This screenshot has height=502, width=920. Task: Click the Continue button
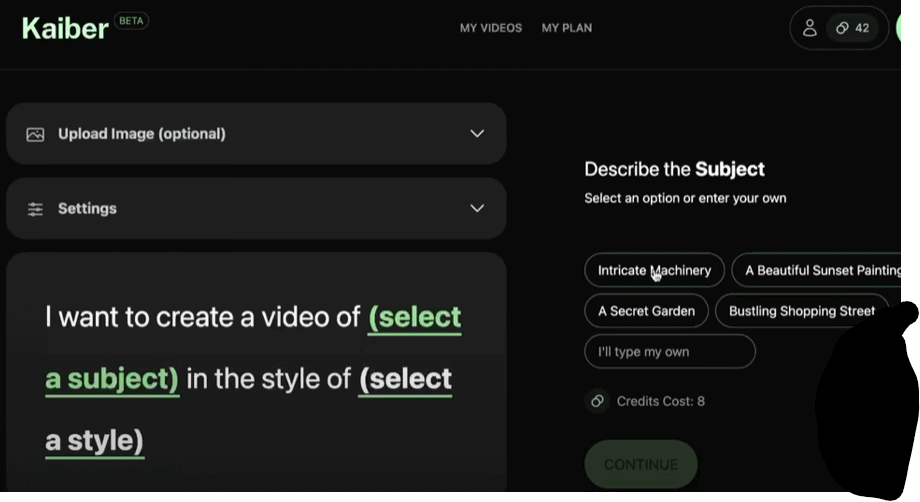pyautogui.click(x=641, y=464)
